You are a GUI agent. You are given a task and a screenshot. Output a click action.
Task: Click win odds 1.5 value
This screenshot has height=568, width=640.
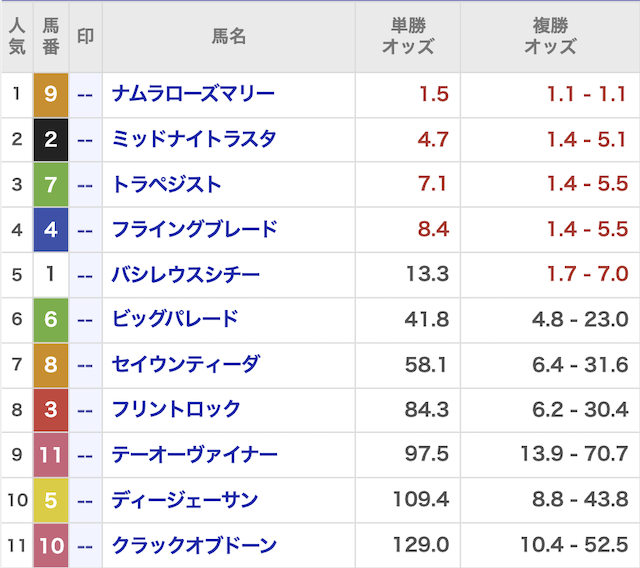coord(434,95)
